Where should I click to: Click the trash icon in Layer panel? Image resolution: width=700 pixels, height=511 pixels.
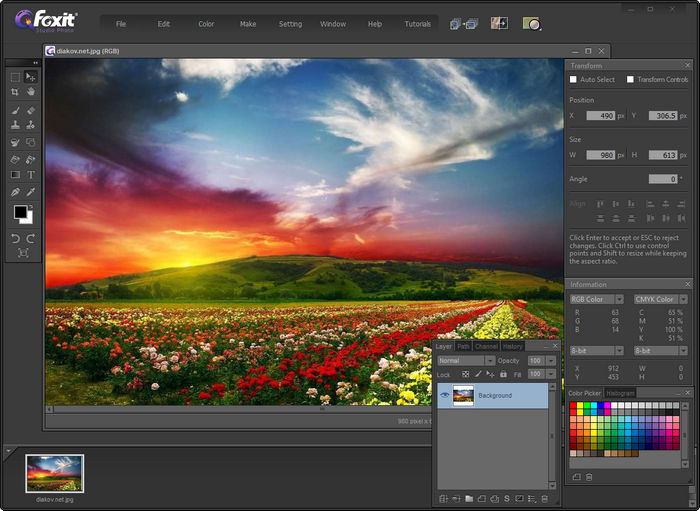545,498
